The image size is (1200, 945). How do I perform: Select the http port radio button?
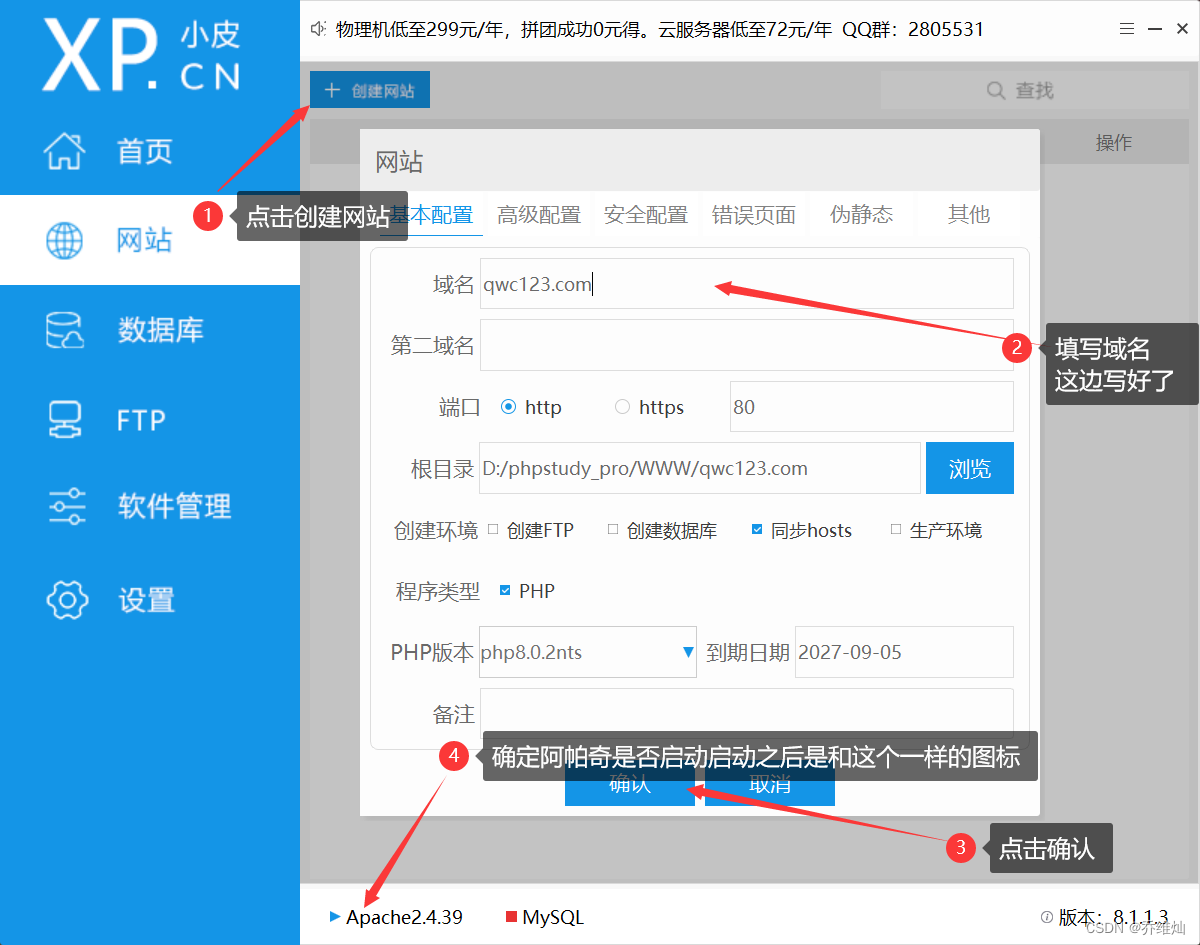508,407
